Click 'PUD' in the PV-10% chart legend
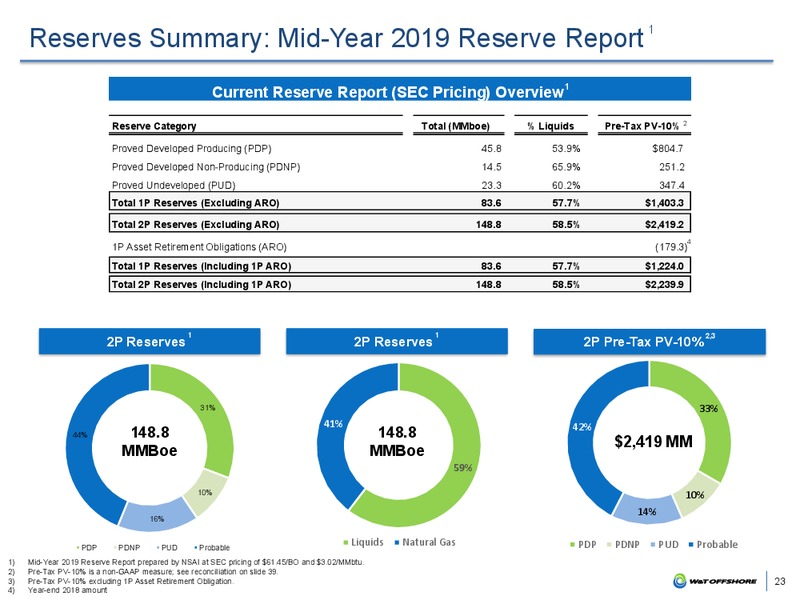This screenshot has height=600, width=800. (x=668, y=545)
